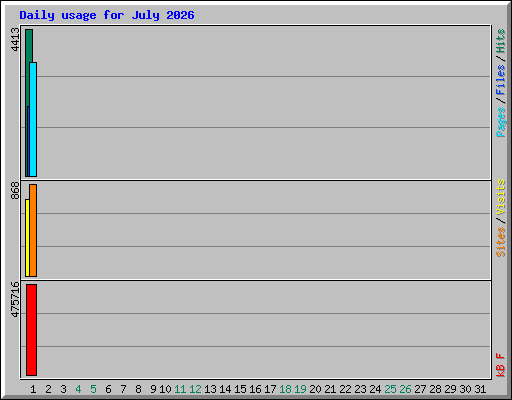Click the KB F legend label
This screenshot has width=512, height=400.
click(x=500, y=365)
